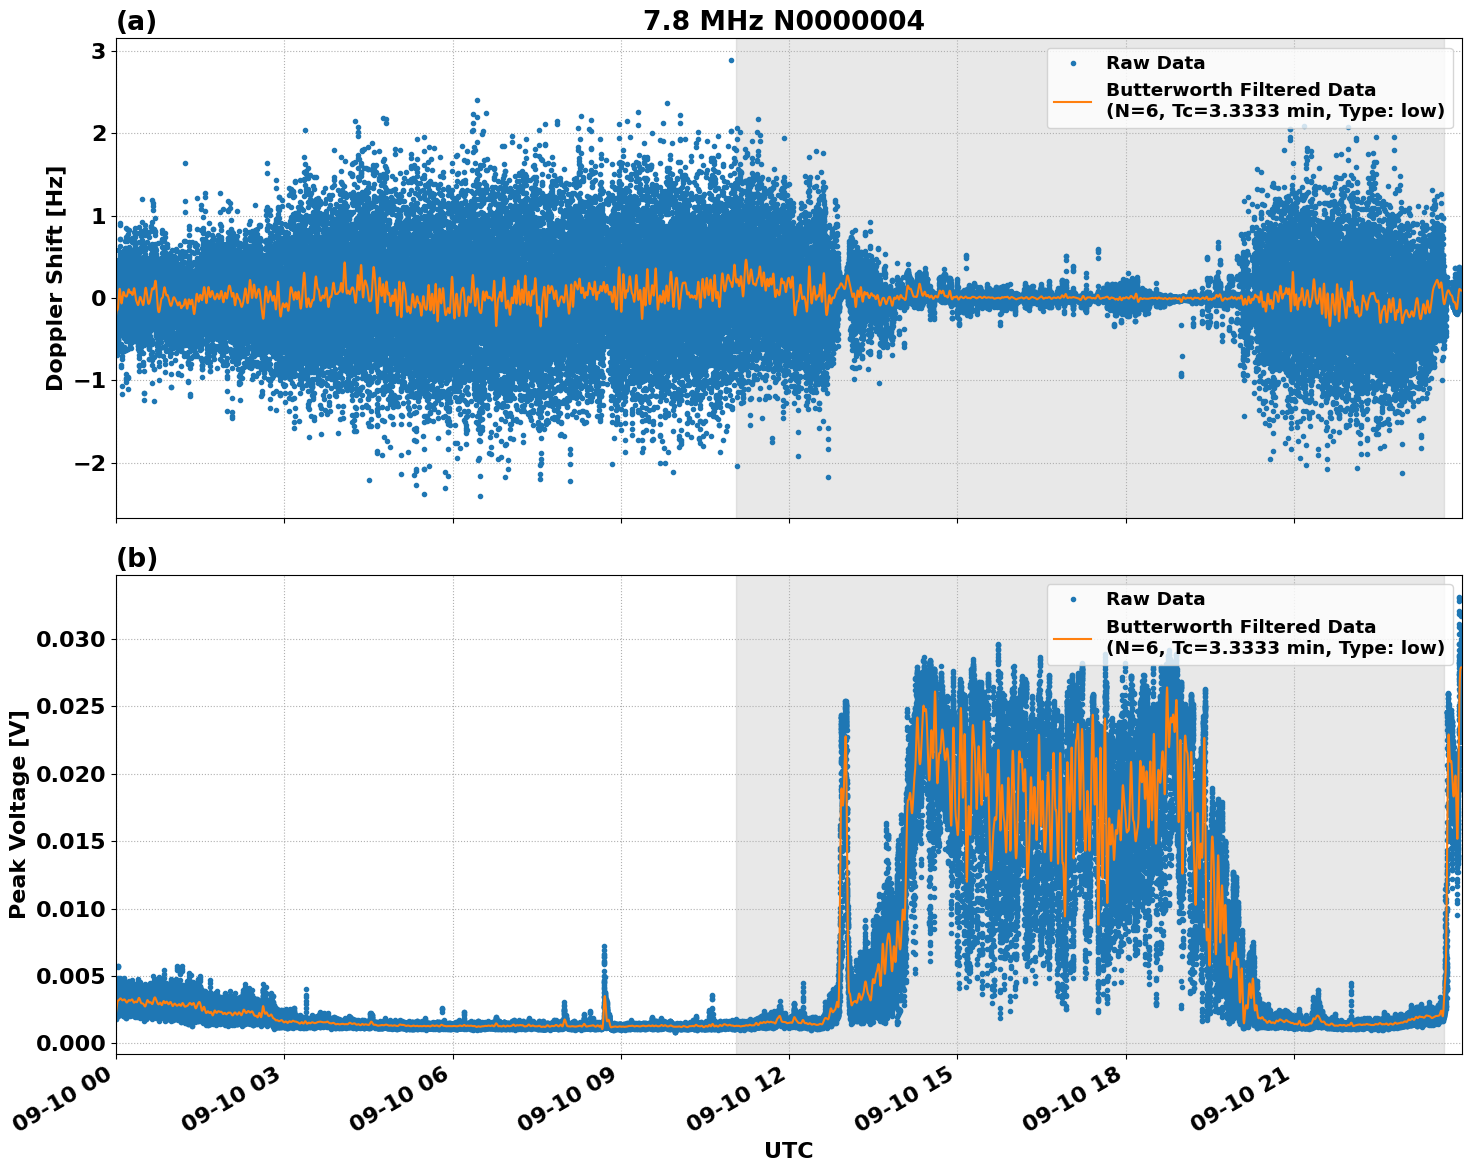Click the "0.030" tick on Peak Voltage axis
Image resolution: width=1472 pixels, height=1172 pixels.
70,639
